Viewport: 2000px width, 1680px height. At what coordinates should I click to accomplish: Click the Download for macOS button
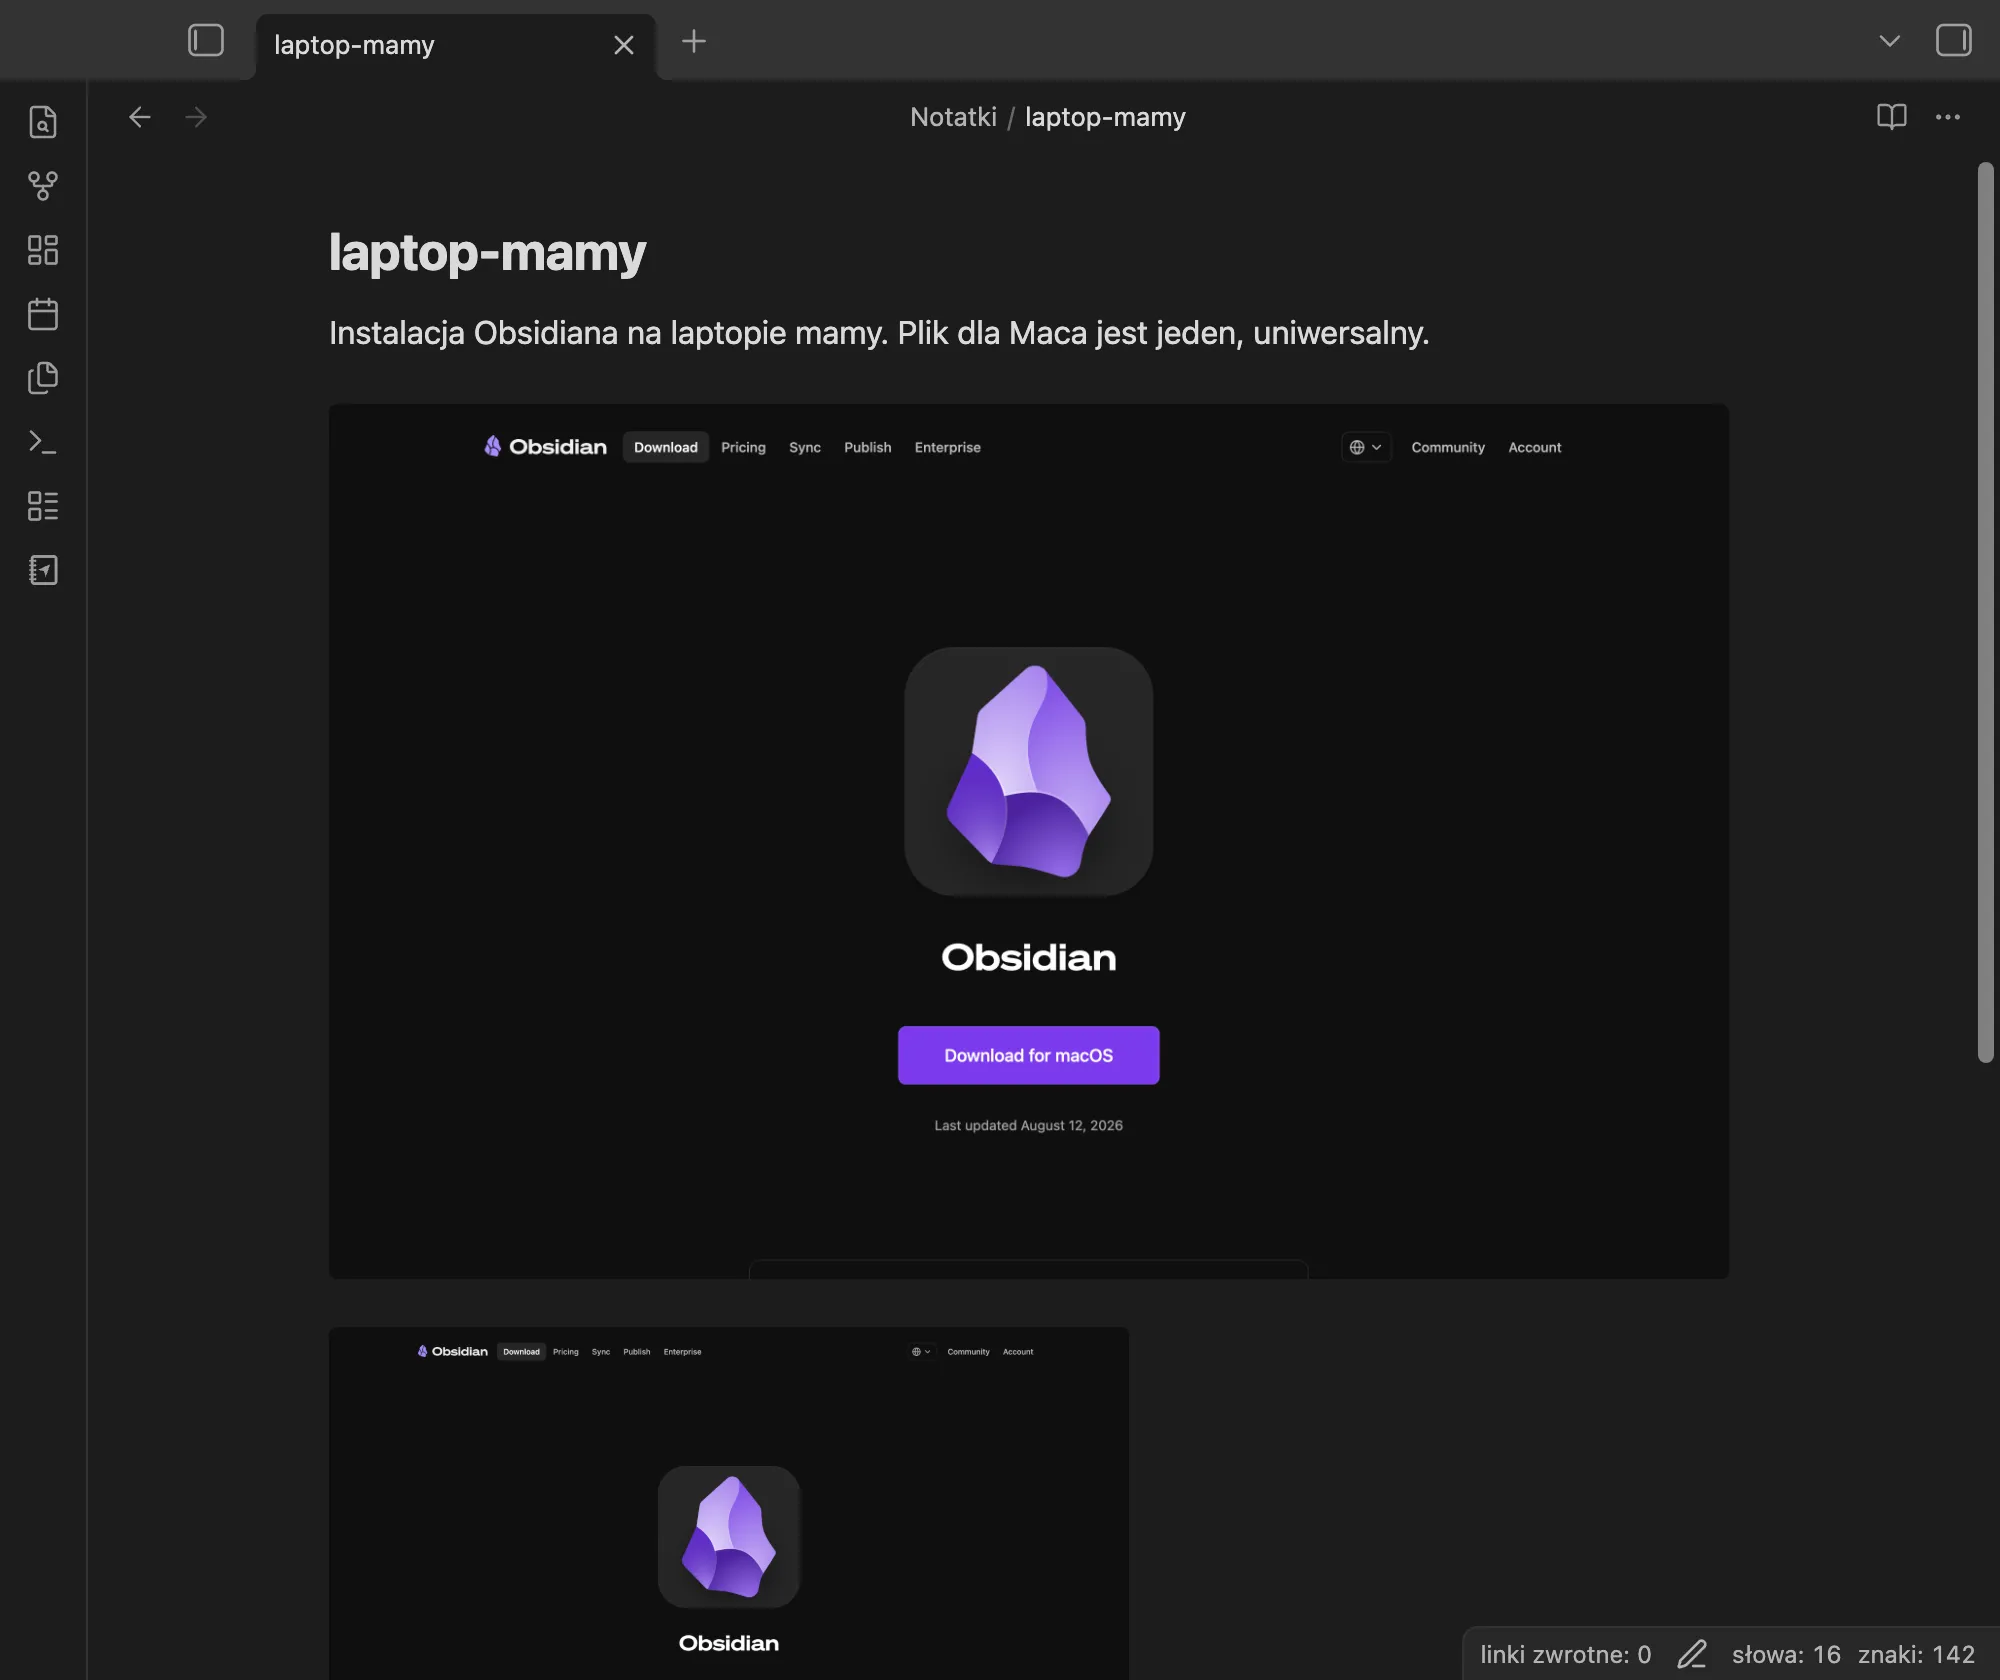point(1028,1055)
